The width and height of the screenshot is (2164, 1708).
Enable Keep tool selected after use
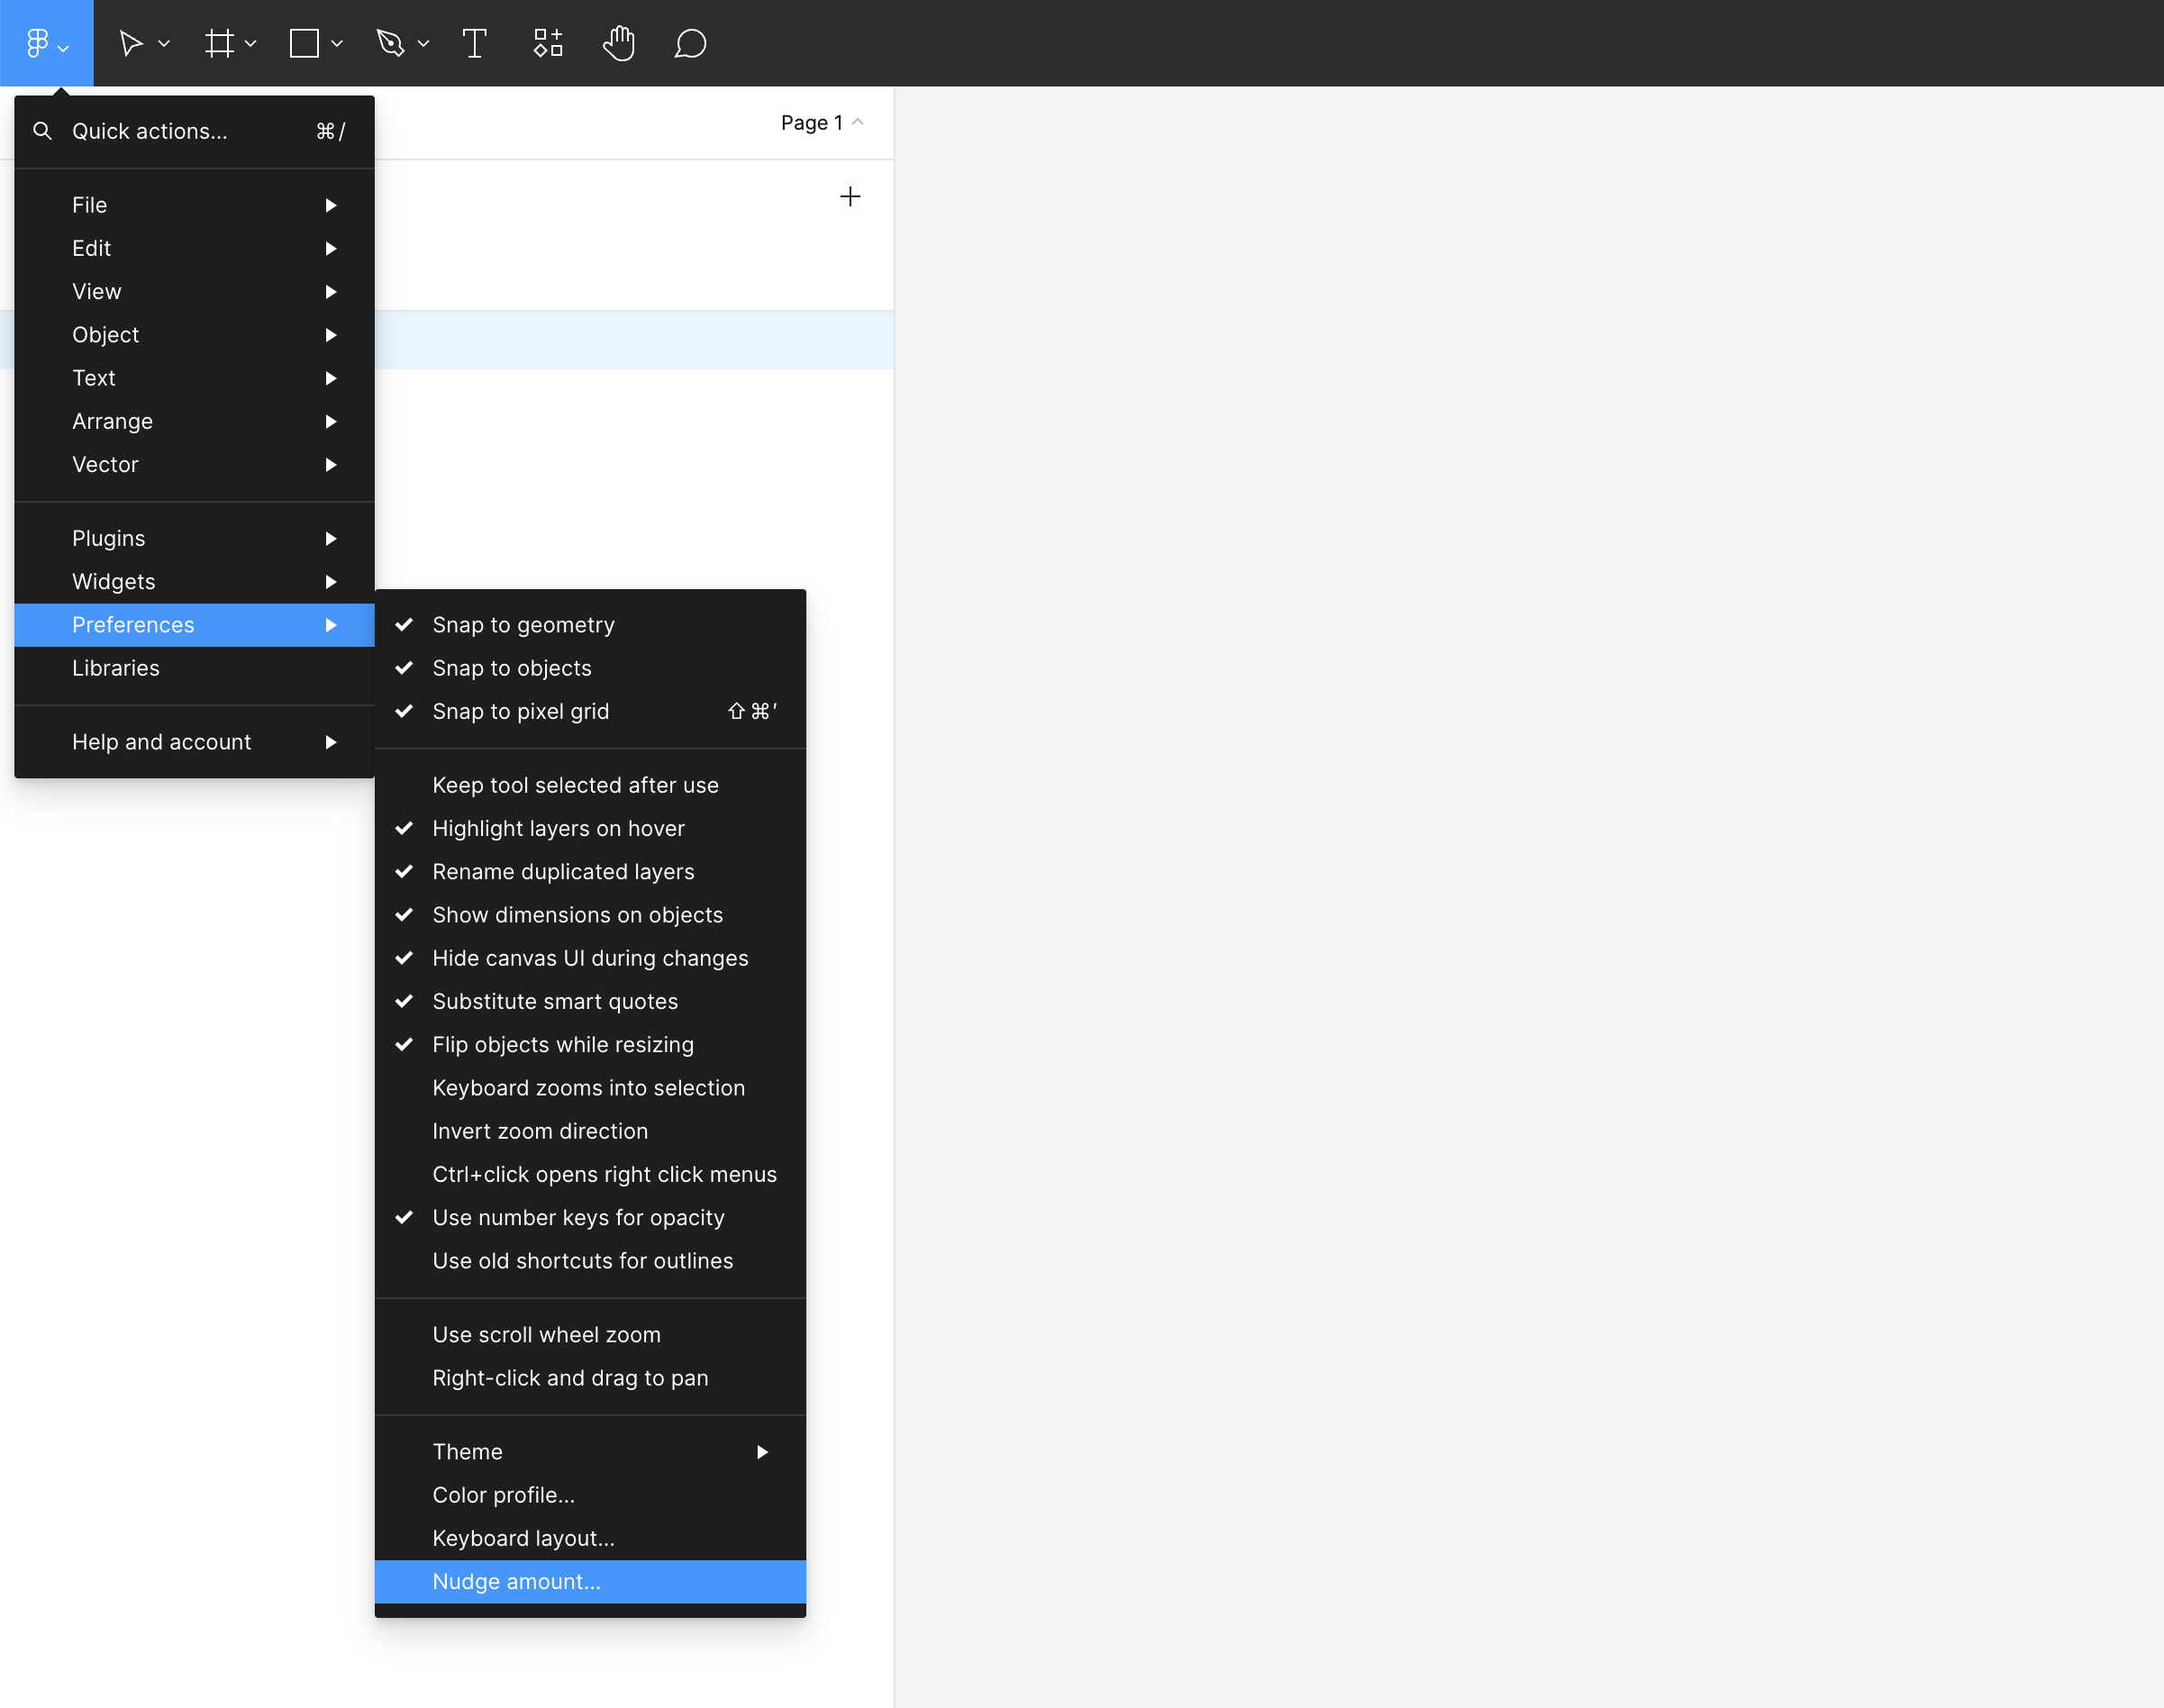coord(575,785)
